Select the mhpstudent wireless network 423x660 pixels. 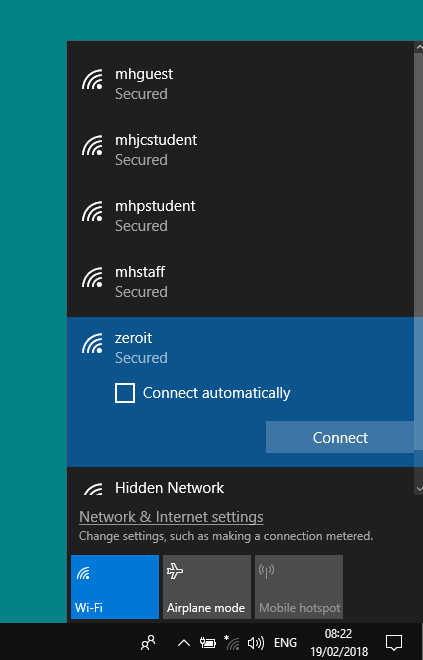[240, 216]
